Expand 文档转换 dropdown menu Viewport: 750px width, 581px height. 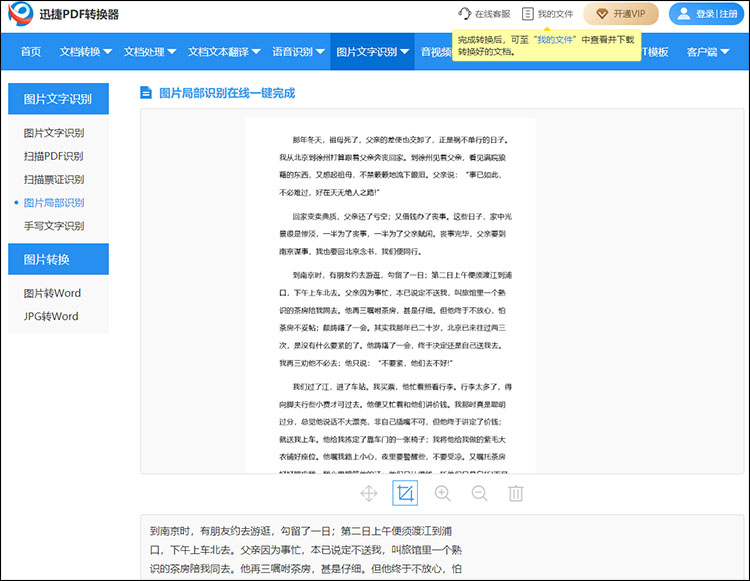tap(86, 52)
